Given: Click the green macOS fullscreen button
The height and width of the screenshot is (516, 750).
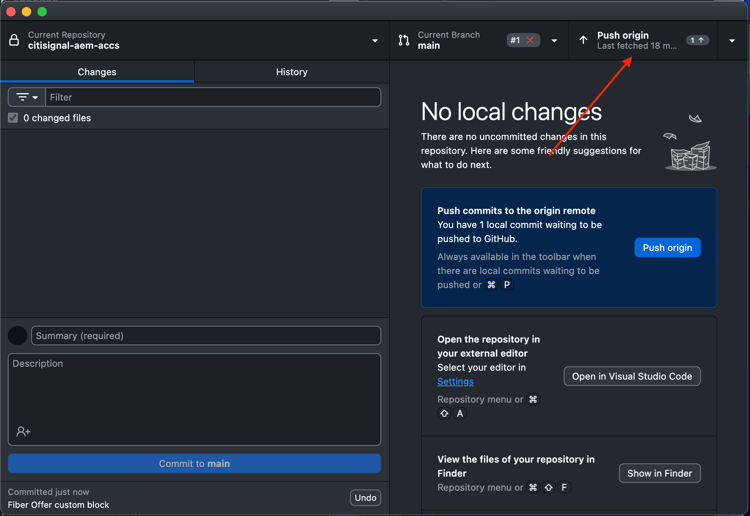Looking at the screenshot, I should click(x=42, y=11).
